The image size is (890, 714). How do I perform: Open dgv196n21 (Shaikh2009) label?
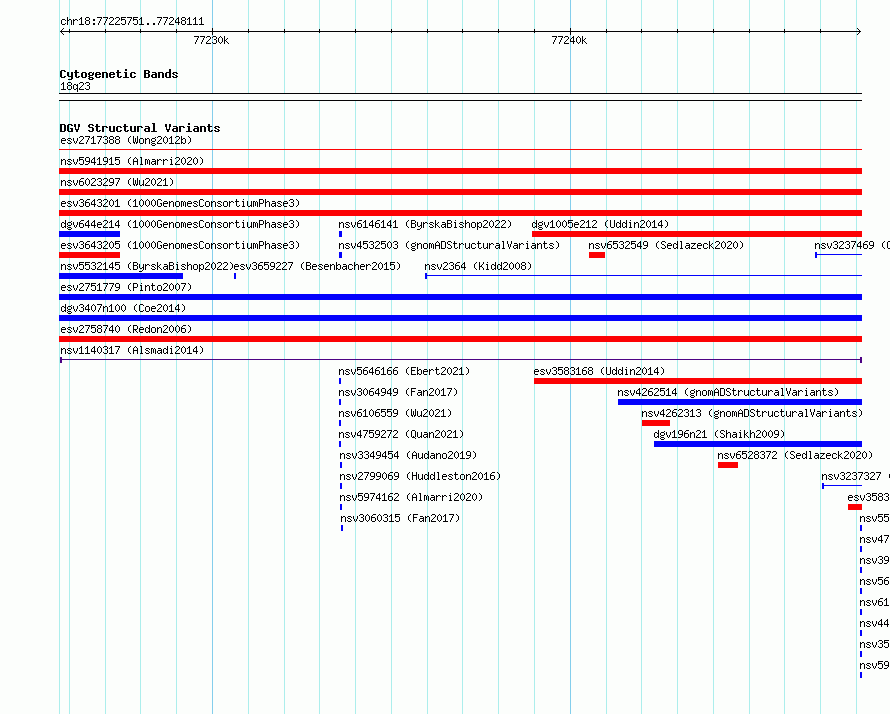719,434
